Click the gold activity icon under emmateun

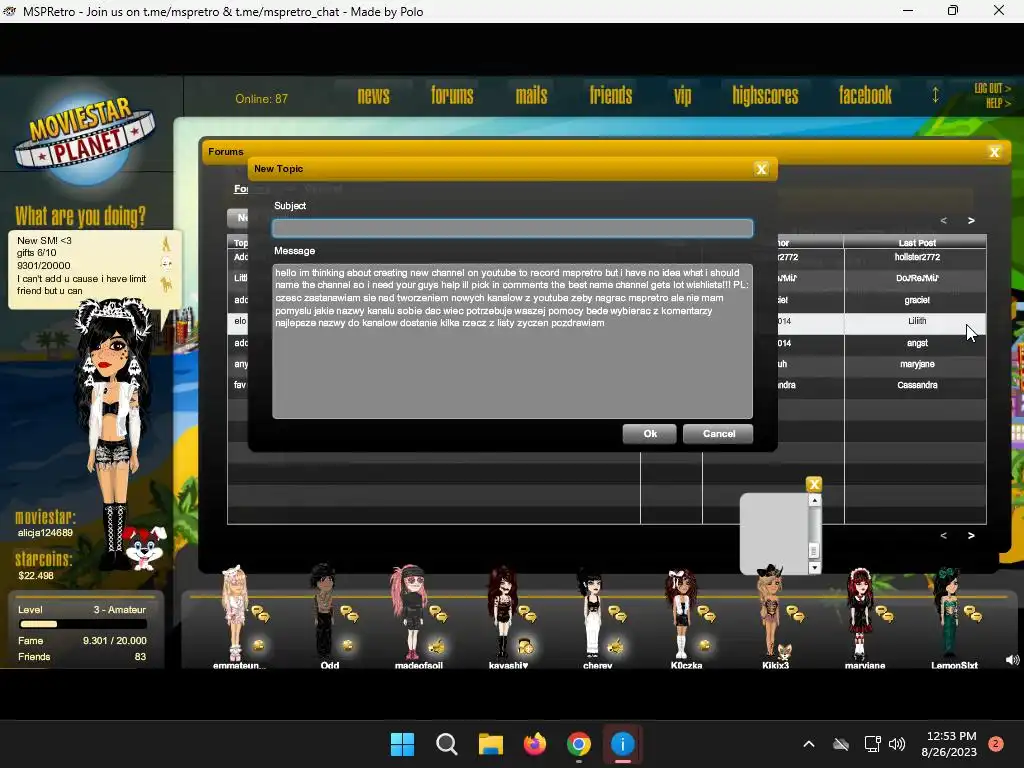coord(259,645)
